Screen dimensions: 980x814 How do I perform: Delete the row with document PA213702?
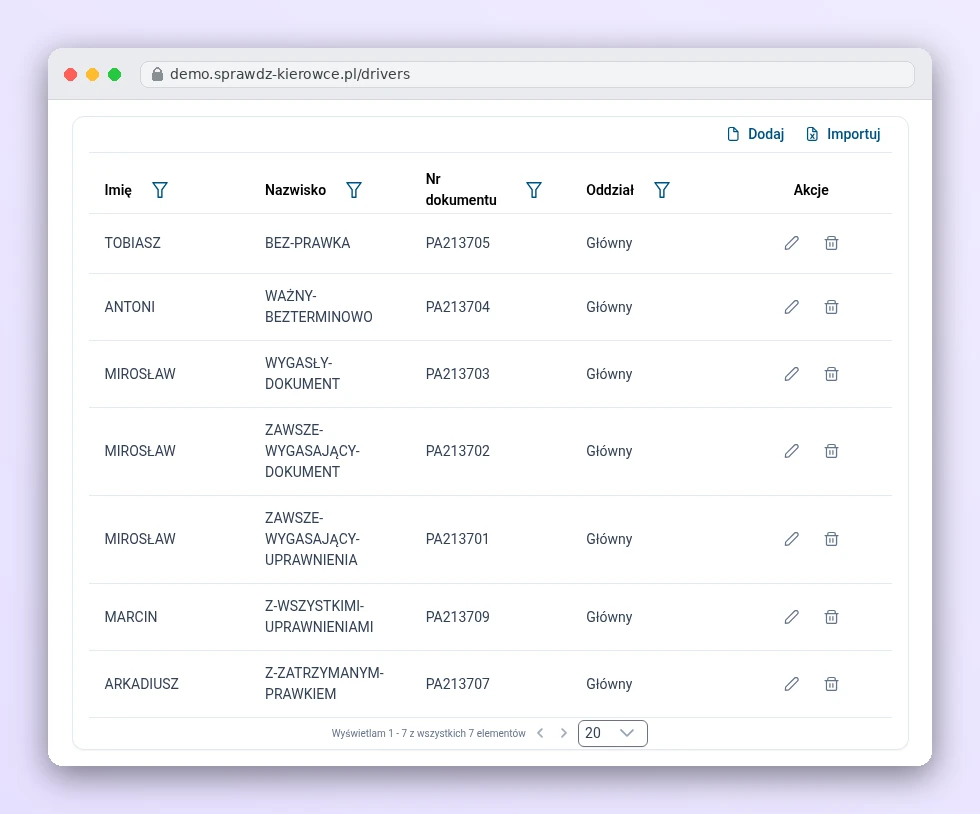coord(831,451)
